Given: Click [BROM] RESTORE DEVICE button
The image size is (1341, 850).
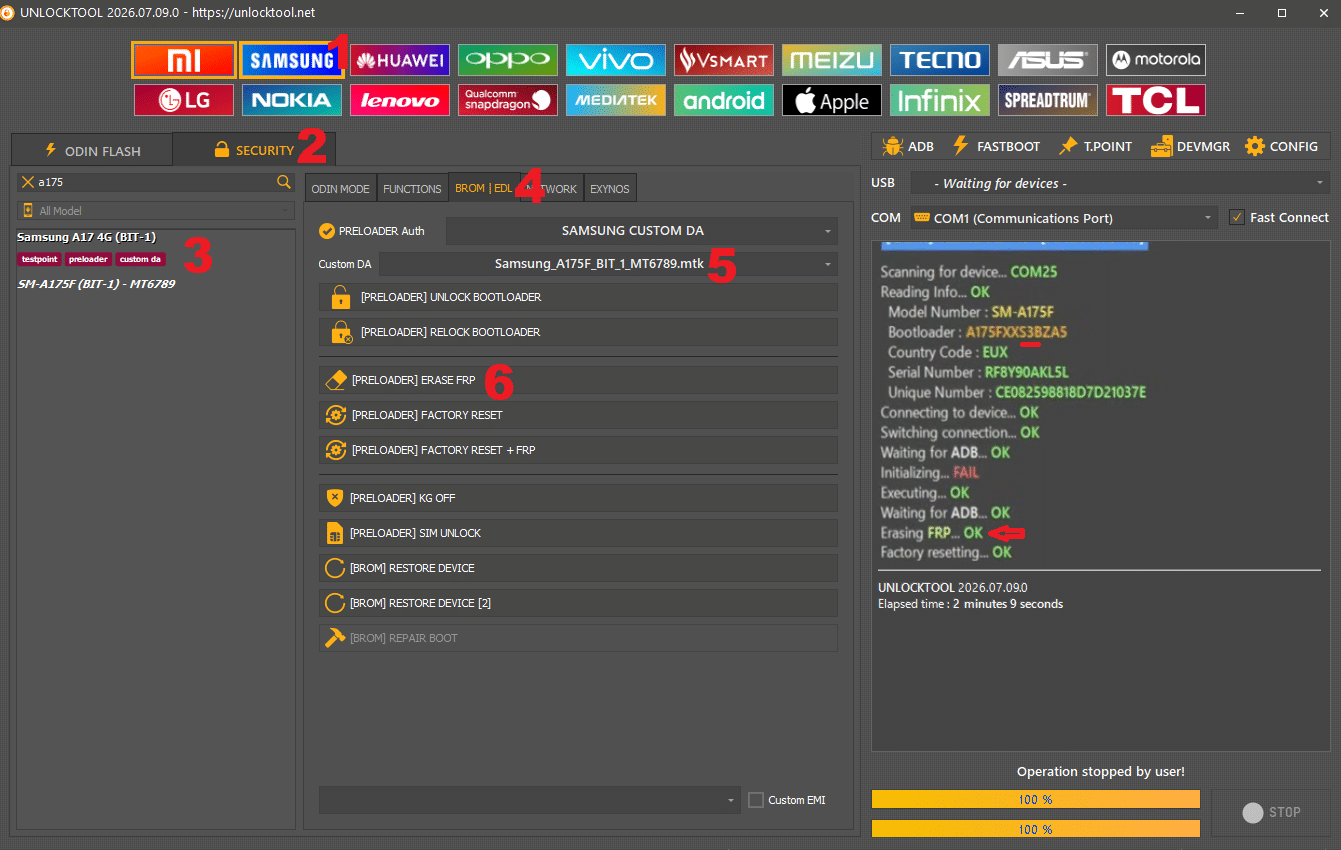Looking at the screenshot, I should [x=578, y=568].
